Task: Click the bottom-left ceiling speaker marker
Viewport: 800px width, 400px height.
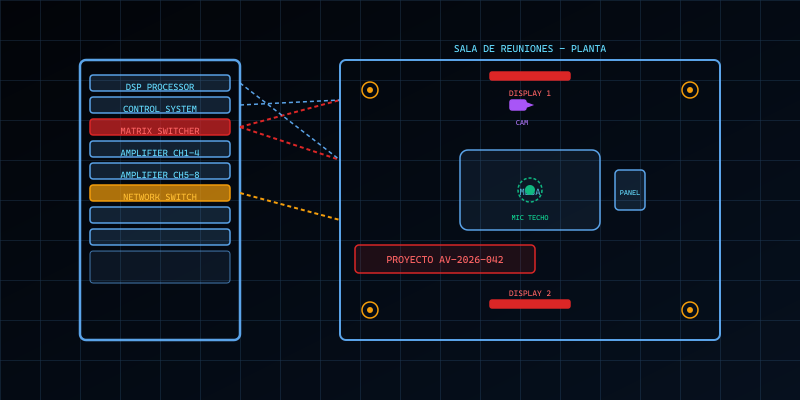Action: pyautogui.click(x=370, y=310)
